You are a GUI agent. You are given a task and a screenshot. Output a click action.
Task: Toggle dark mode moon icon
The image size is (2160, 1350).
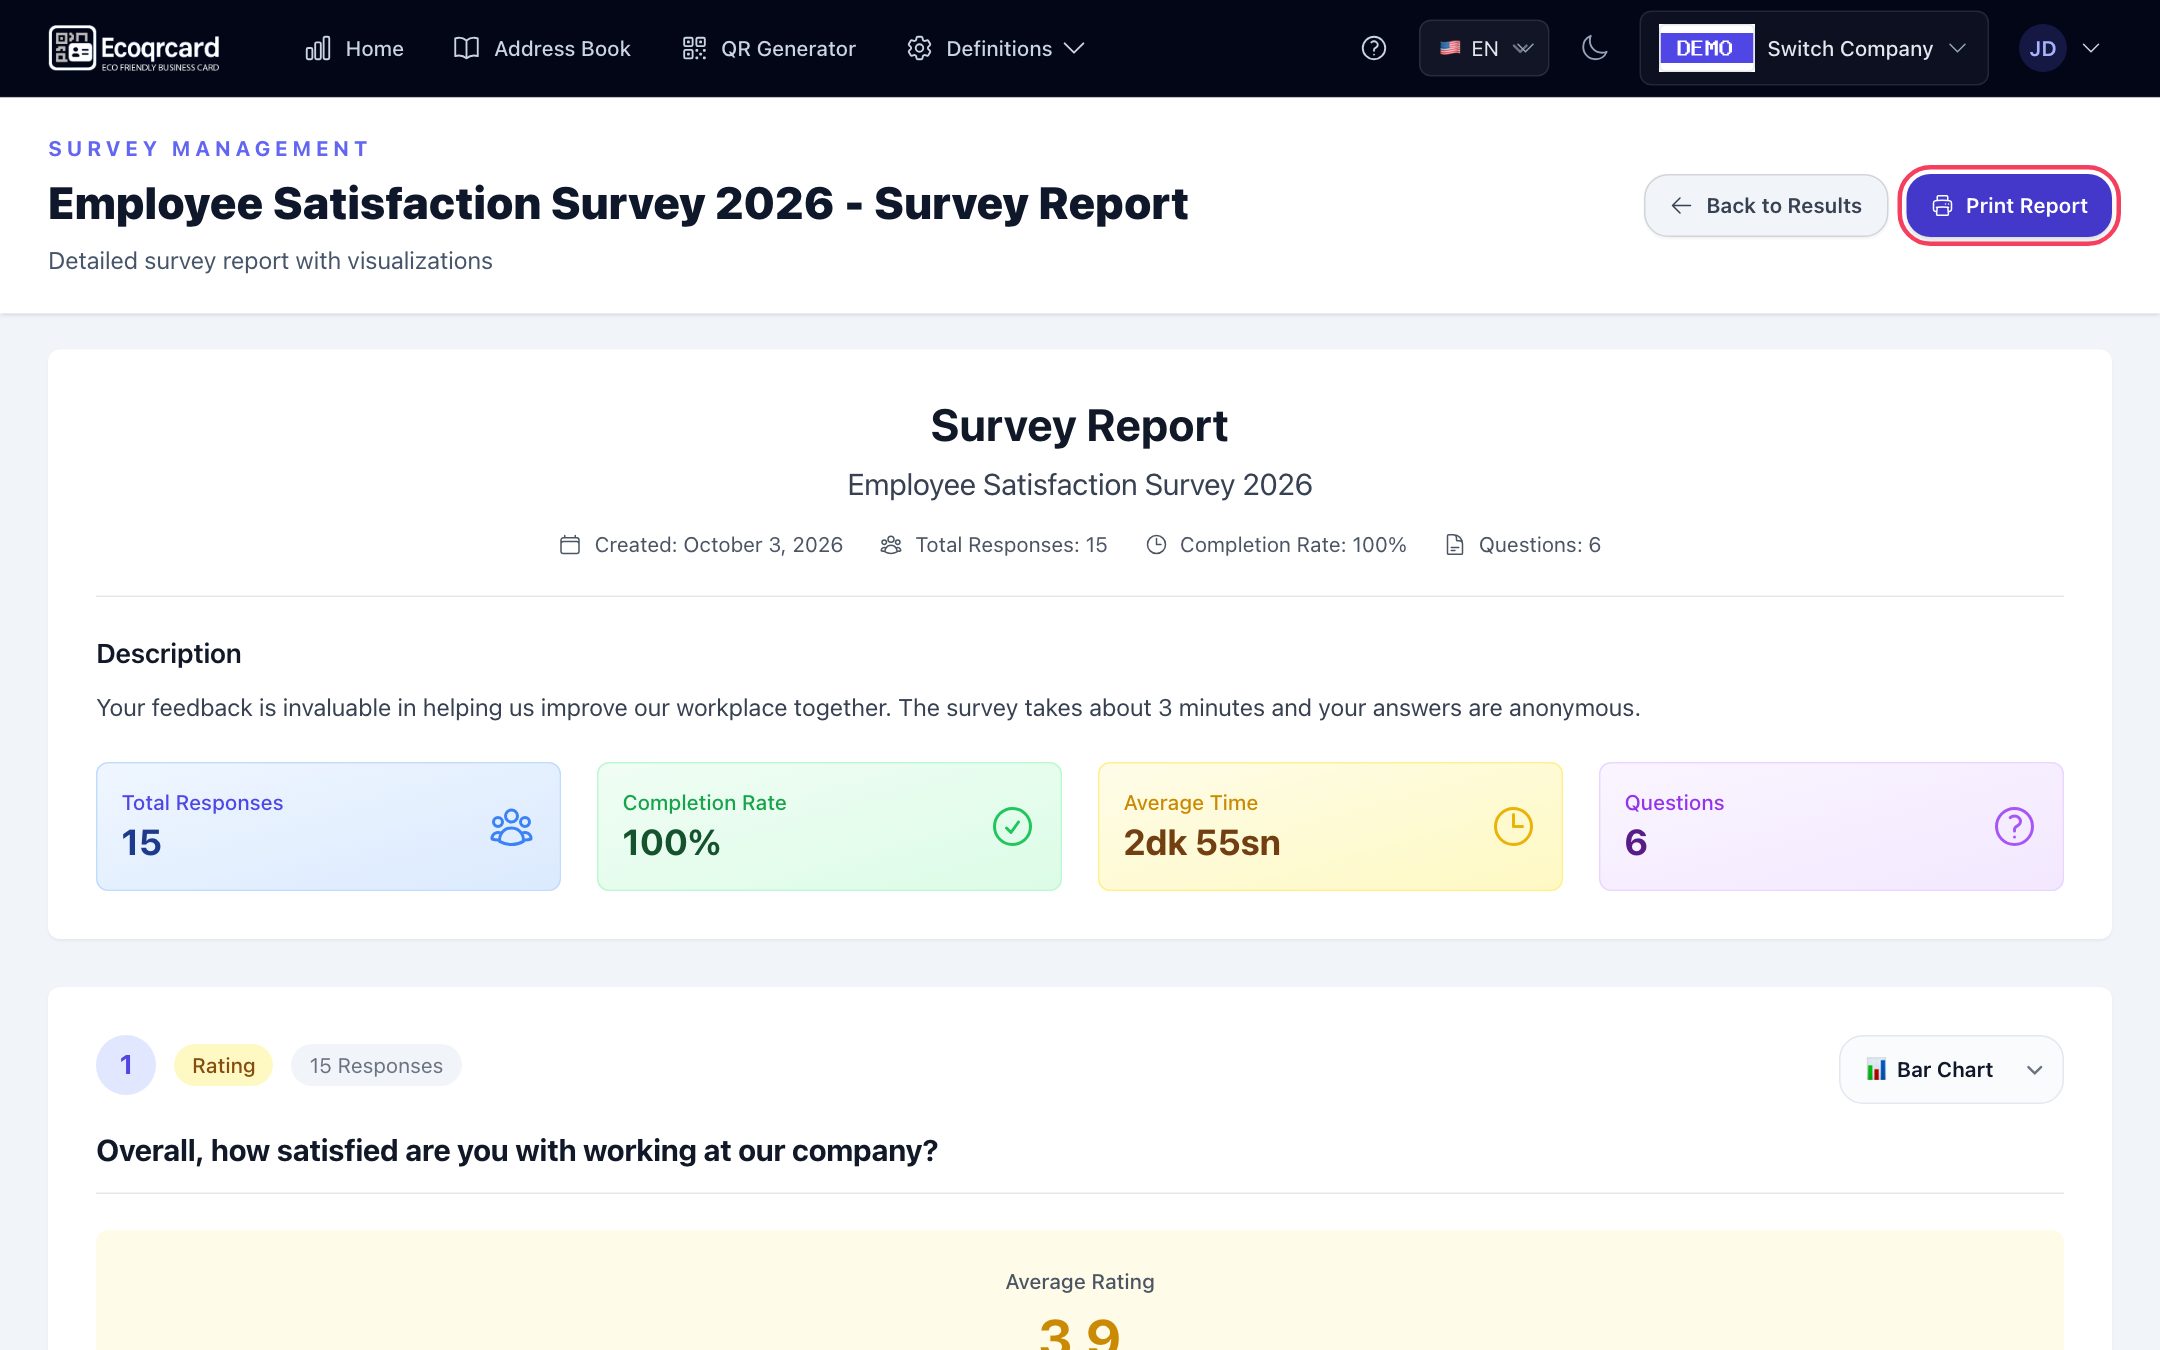click(x=1595, y=48)
